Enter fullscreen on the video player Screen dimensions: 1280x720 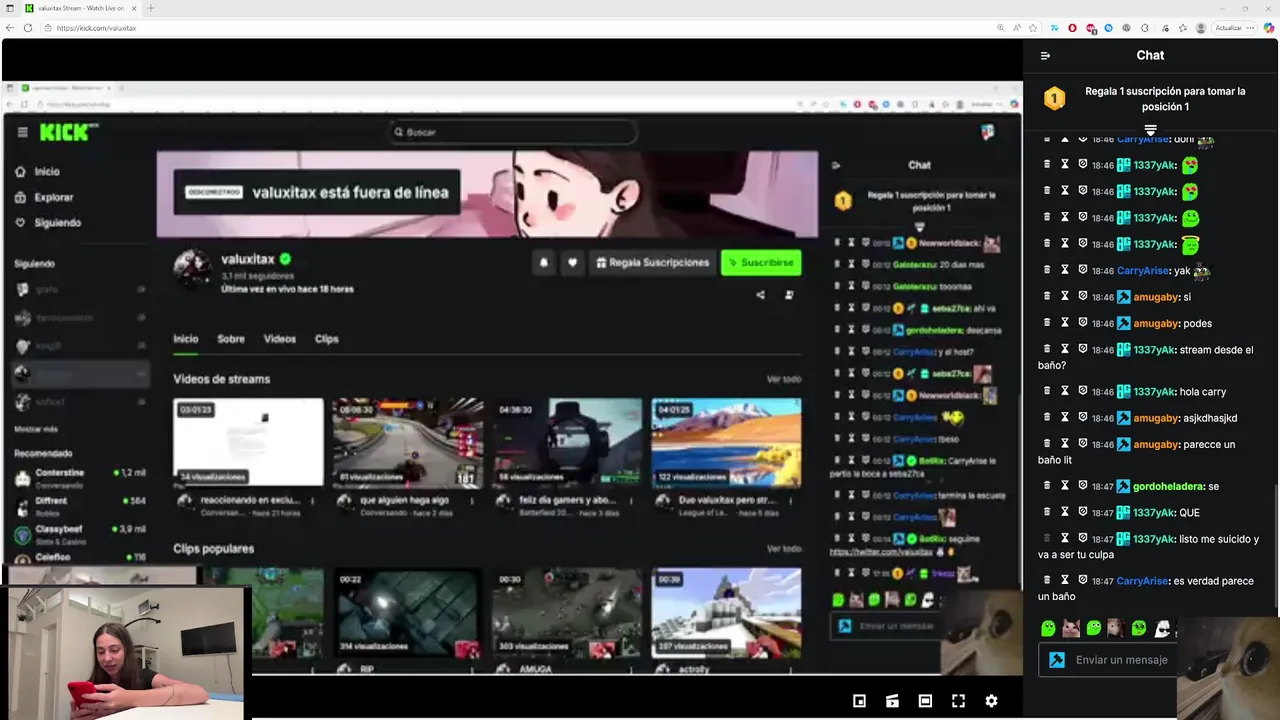point(958,701)
